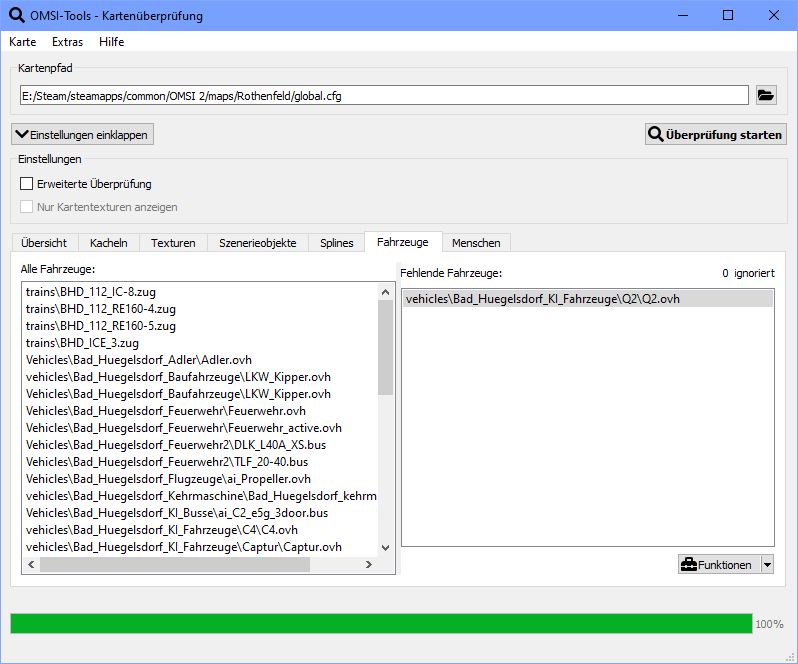
Task: Click the folder browse icon beside map path
Action: point(766,96)
